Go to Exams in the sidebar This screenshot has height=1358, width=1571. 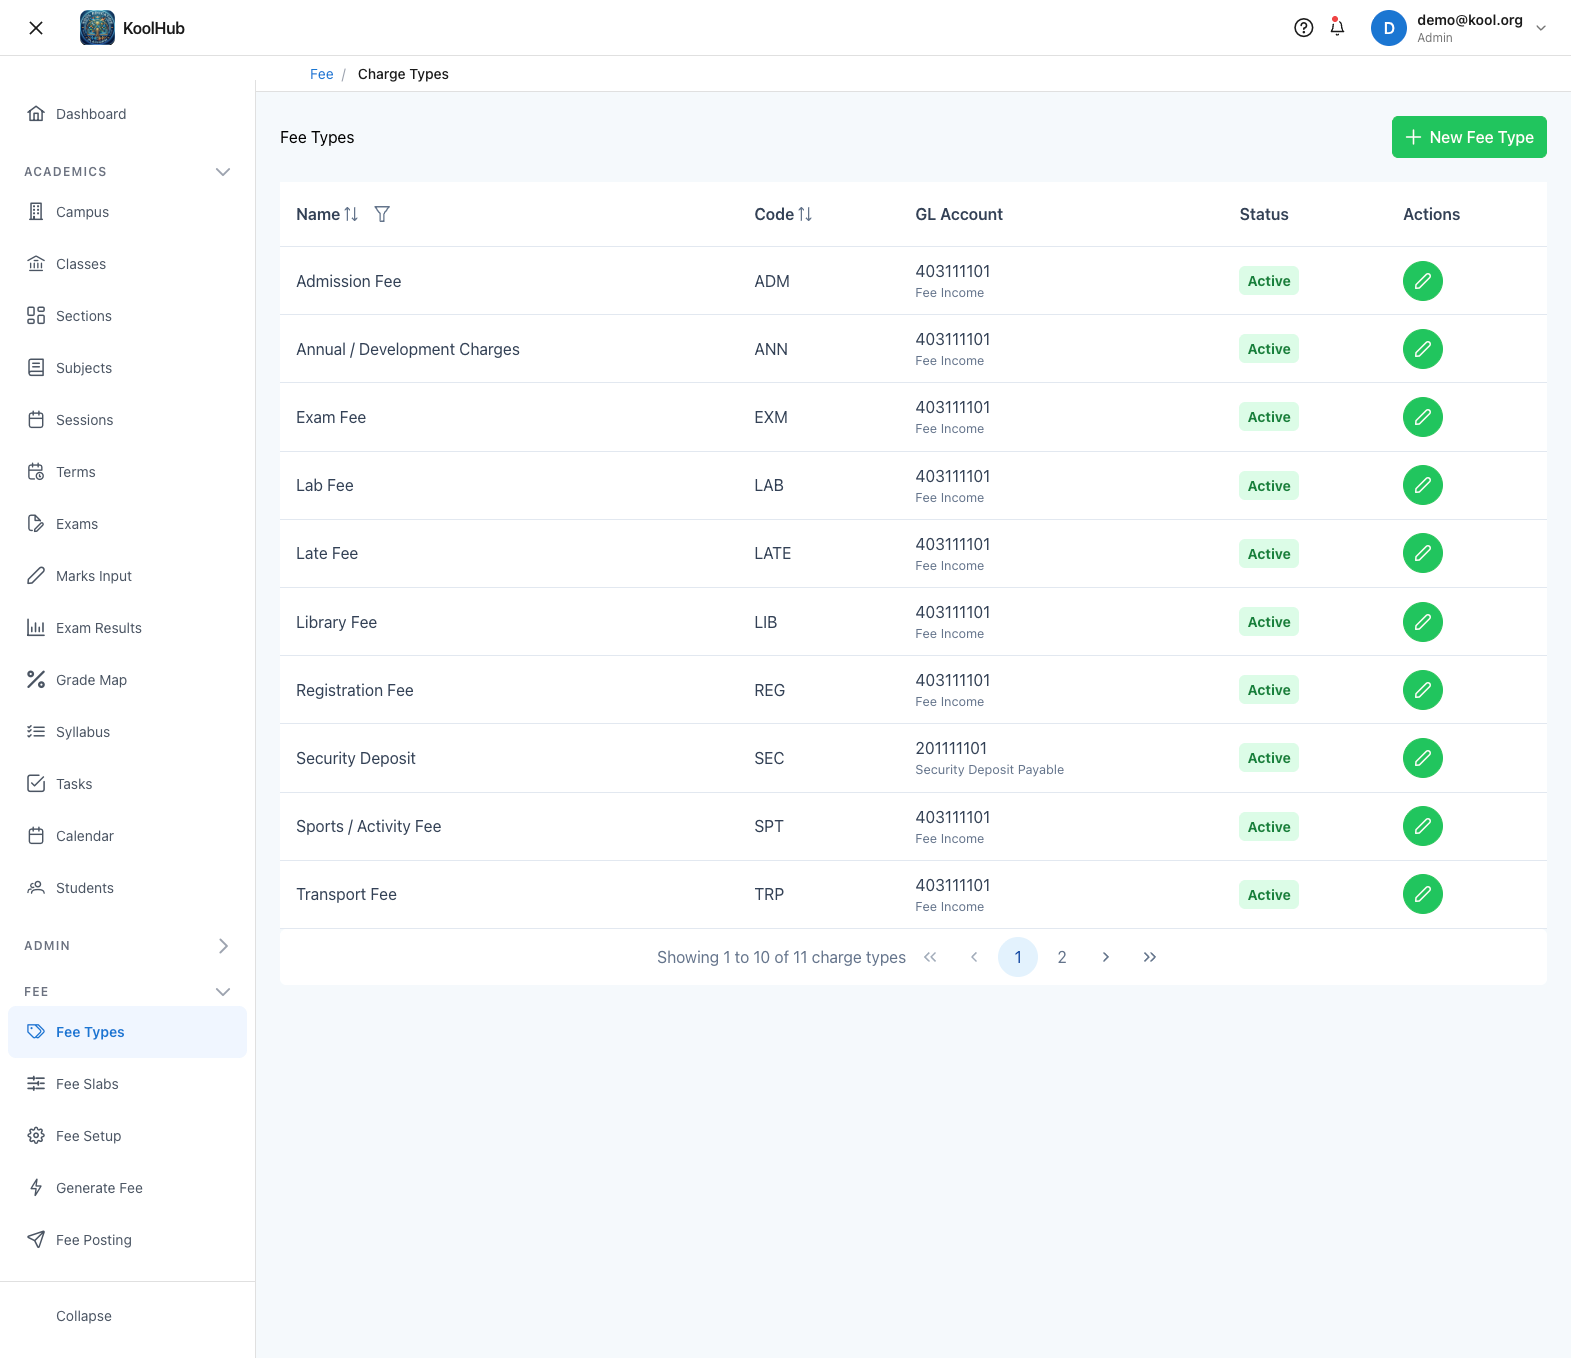[127, 524]
